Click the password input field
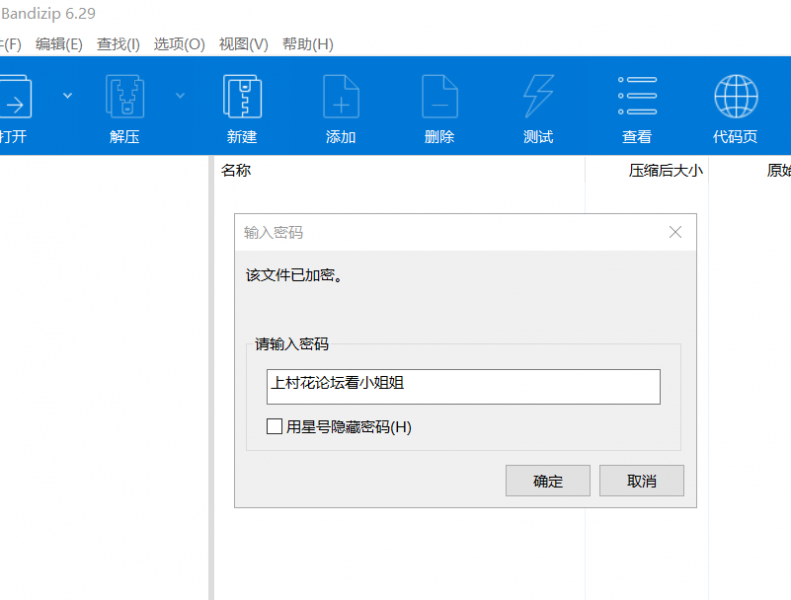This screenshot has height=600, width=791. pos(463,387)
